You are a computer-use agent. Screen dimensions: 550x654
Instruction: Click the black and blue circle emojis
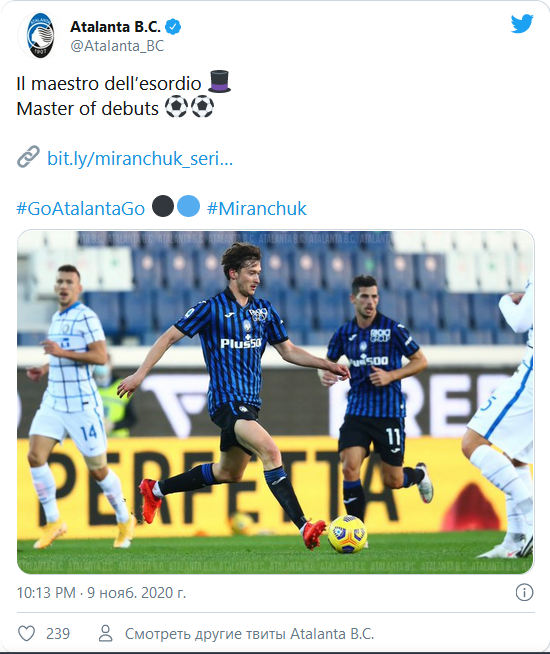176,206
